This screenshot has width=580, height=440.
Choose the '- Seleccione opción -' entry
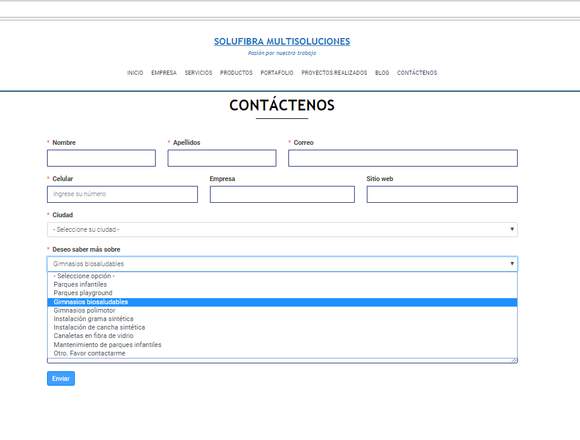coord(282,276)
